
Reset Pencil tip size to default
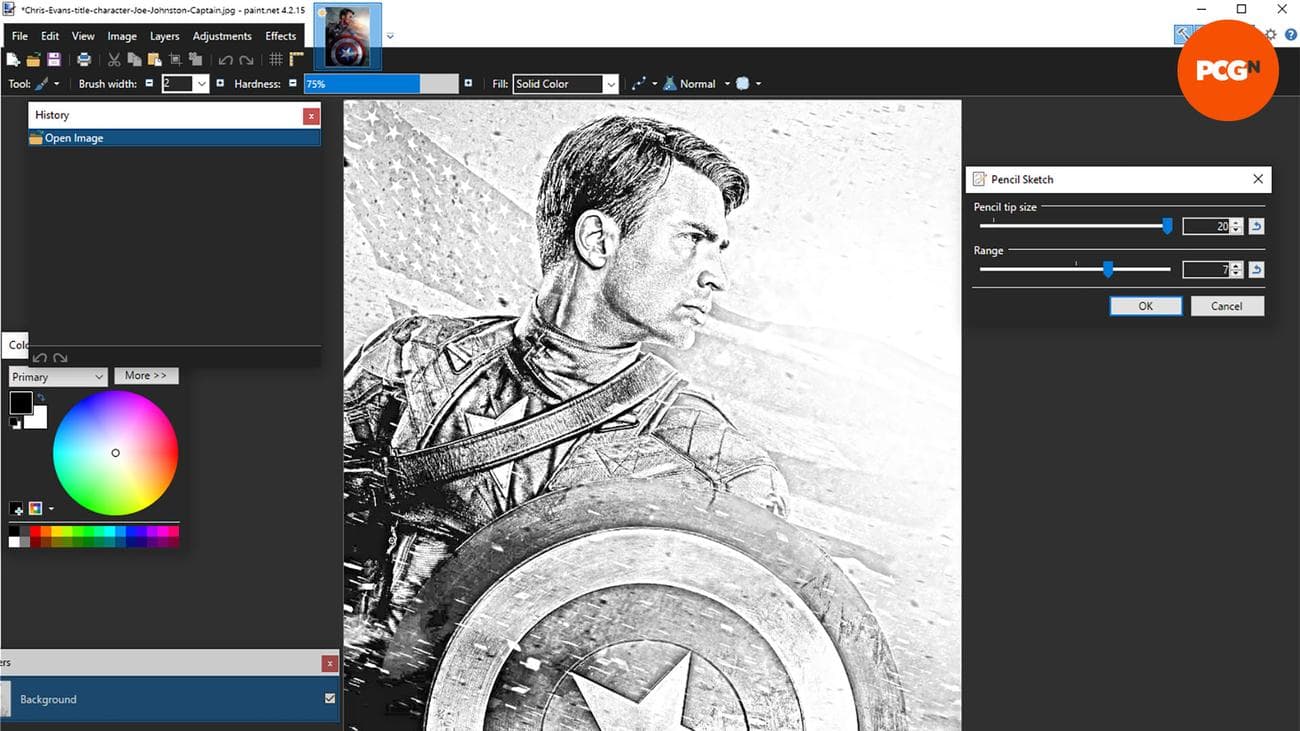pyautogui.click(x=1256, y=227)
